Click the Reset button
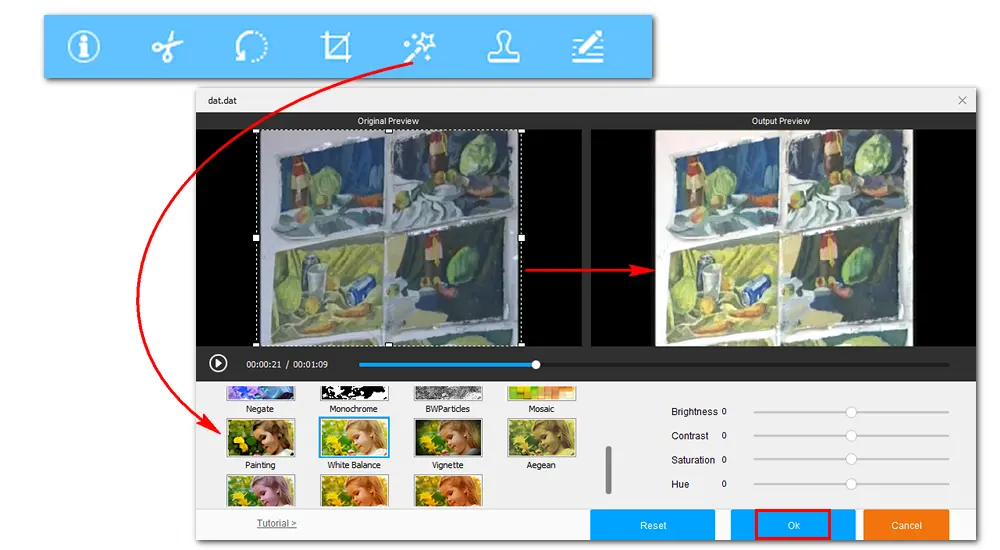Screen dimensions: 1000x550 652,525
